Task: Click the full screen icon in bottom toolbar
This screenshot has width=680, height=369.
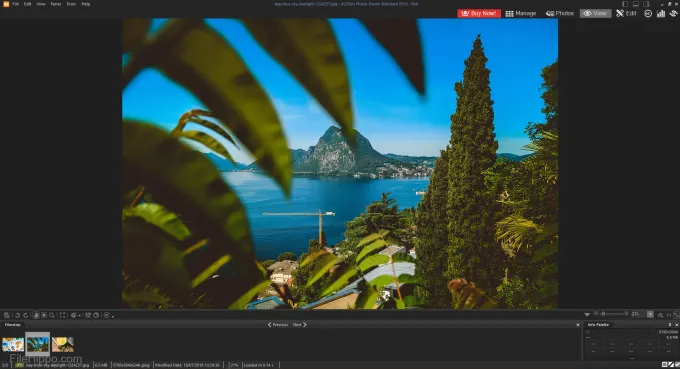Action: coord(62,315)
